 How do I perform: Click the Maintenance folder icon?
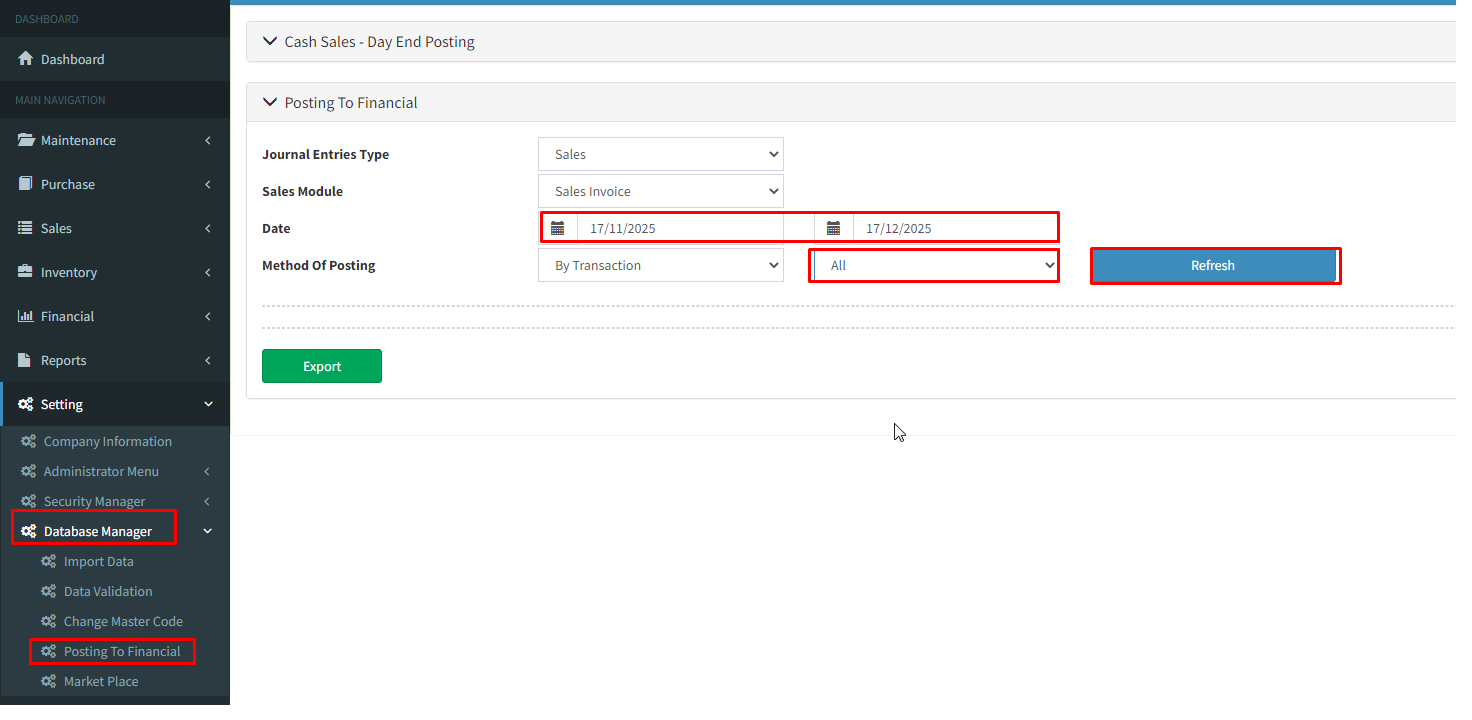click(x=26, y=140)
